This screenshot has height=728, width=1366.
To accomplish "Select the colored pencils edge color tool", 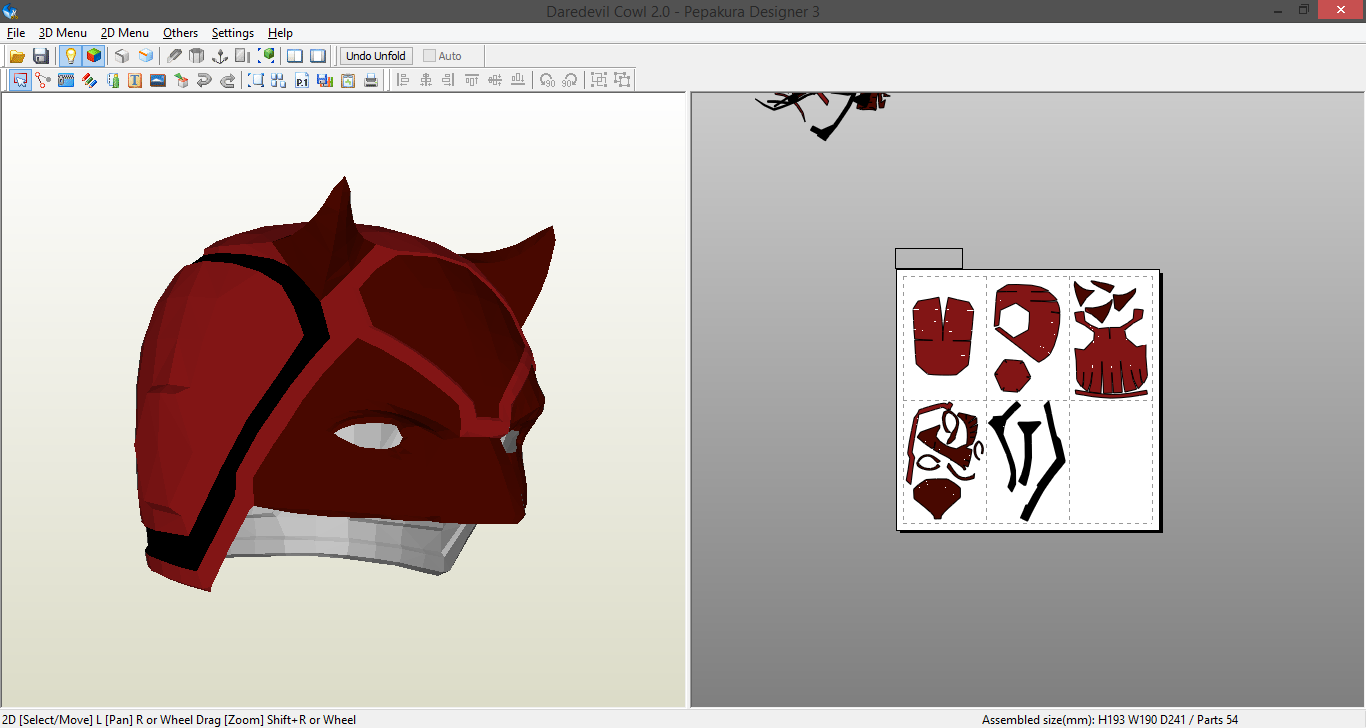I will click(x=89, y=80).
